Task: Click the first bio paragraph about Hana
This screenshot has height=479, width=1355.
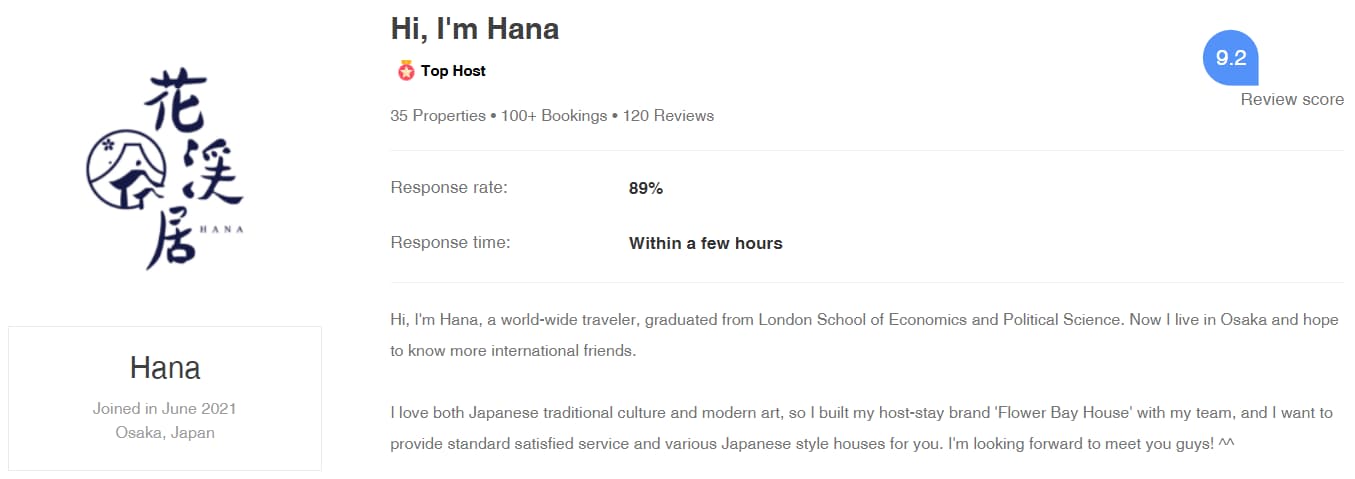Action: tap(866, 336)
